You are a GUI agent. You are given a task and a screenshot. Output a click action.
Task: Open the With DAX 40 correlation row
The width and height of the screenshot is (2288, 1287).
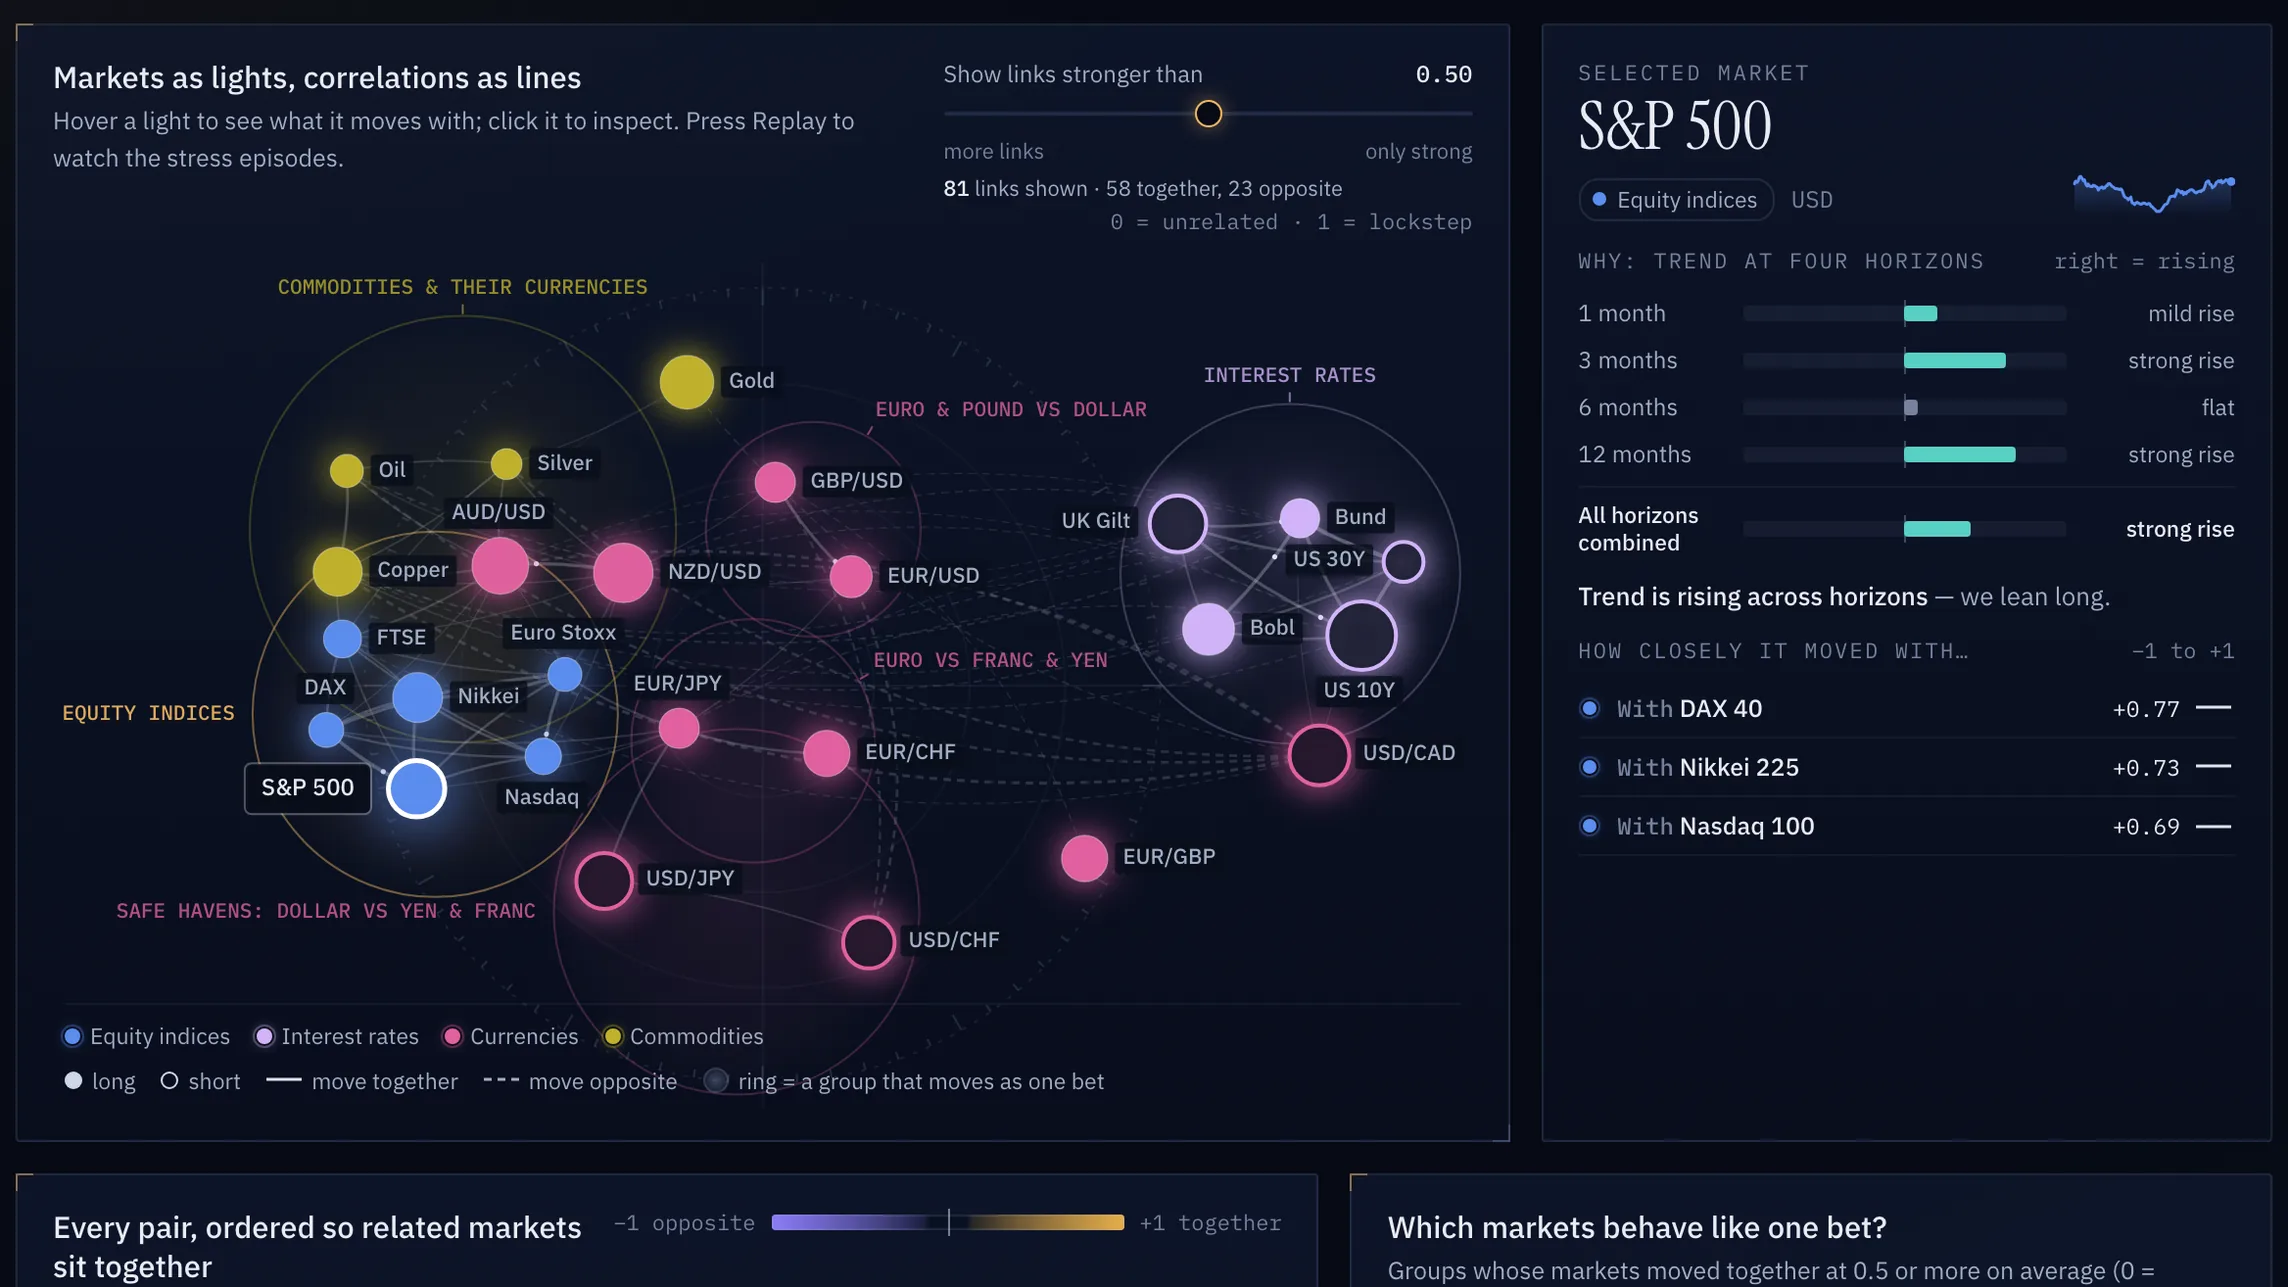[x=1905, y=709]
